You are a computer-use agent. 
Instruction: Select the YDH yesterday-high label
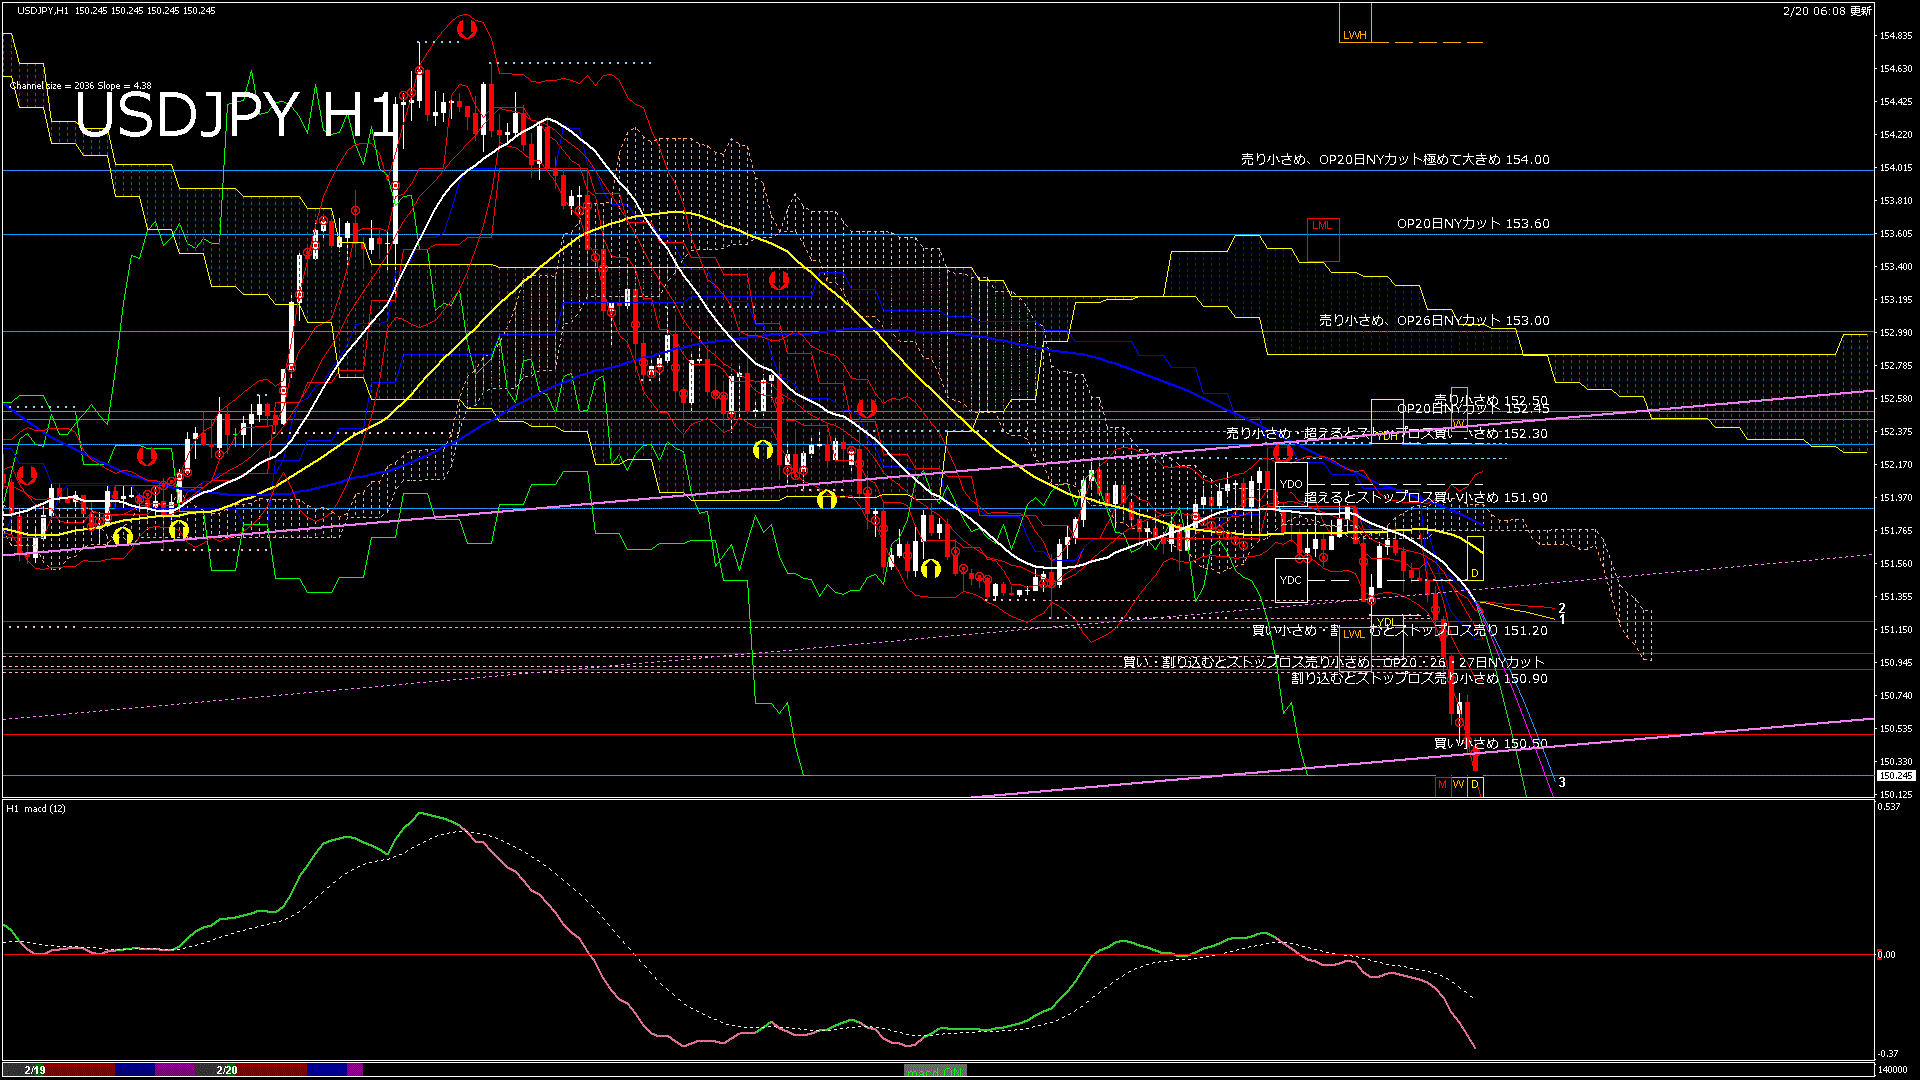tap(1387, 435)
